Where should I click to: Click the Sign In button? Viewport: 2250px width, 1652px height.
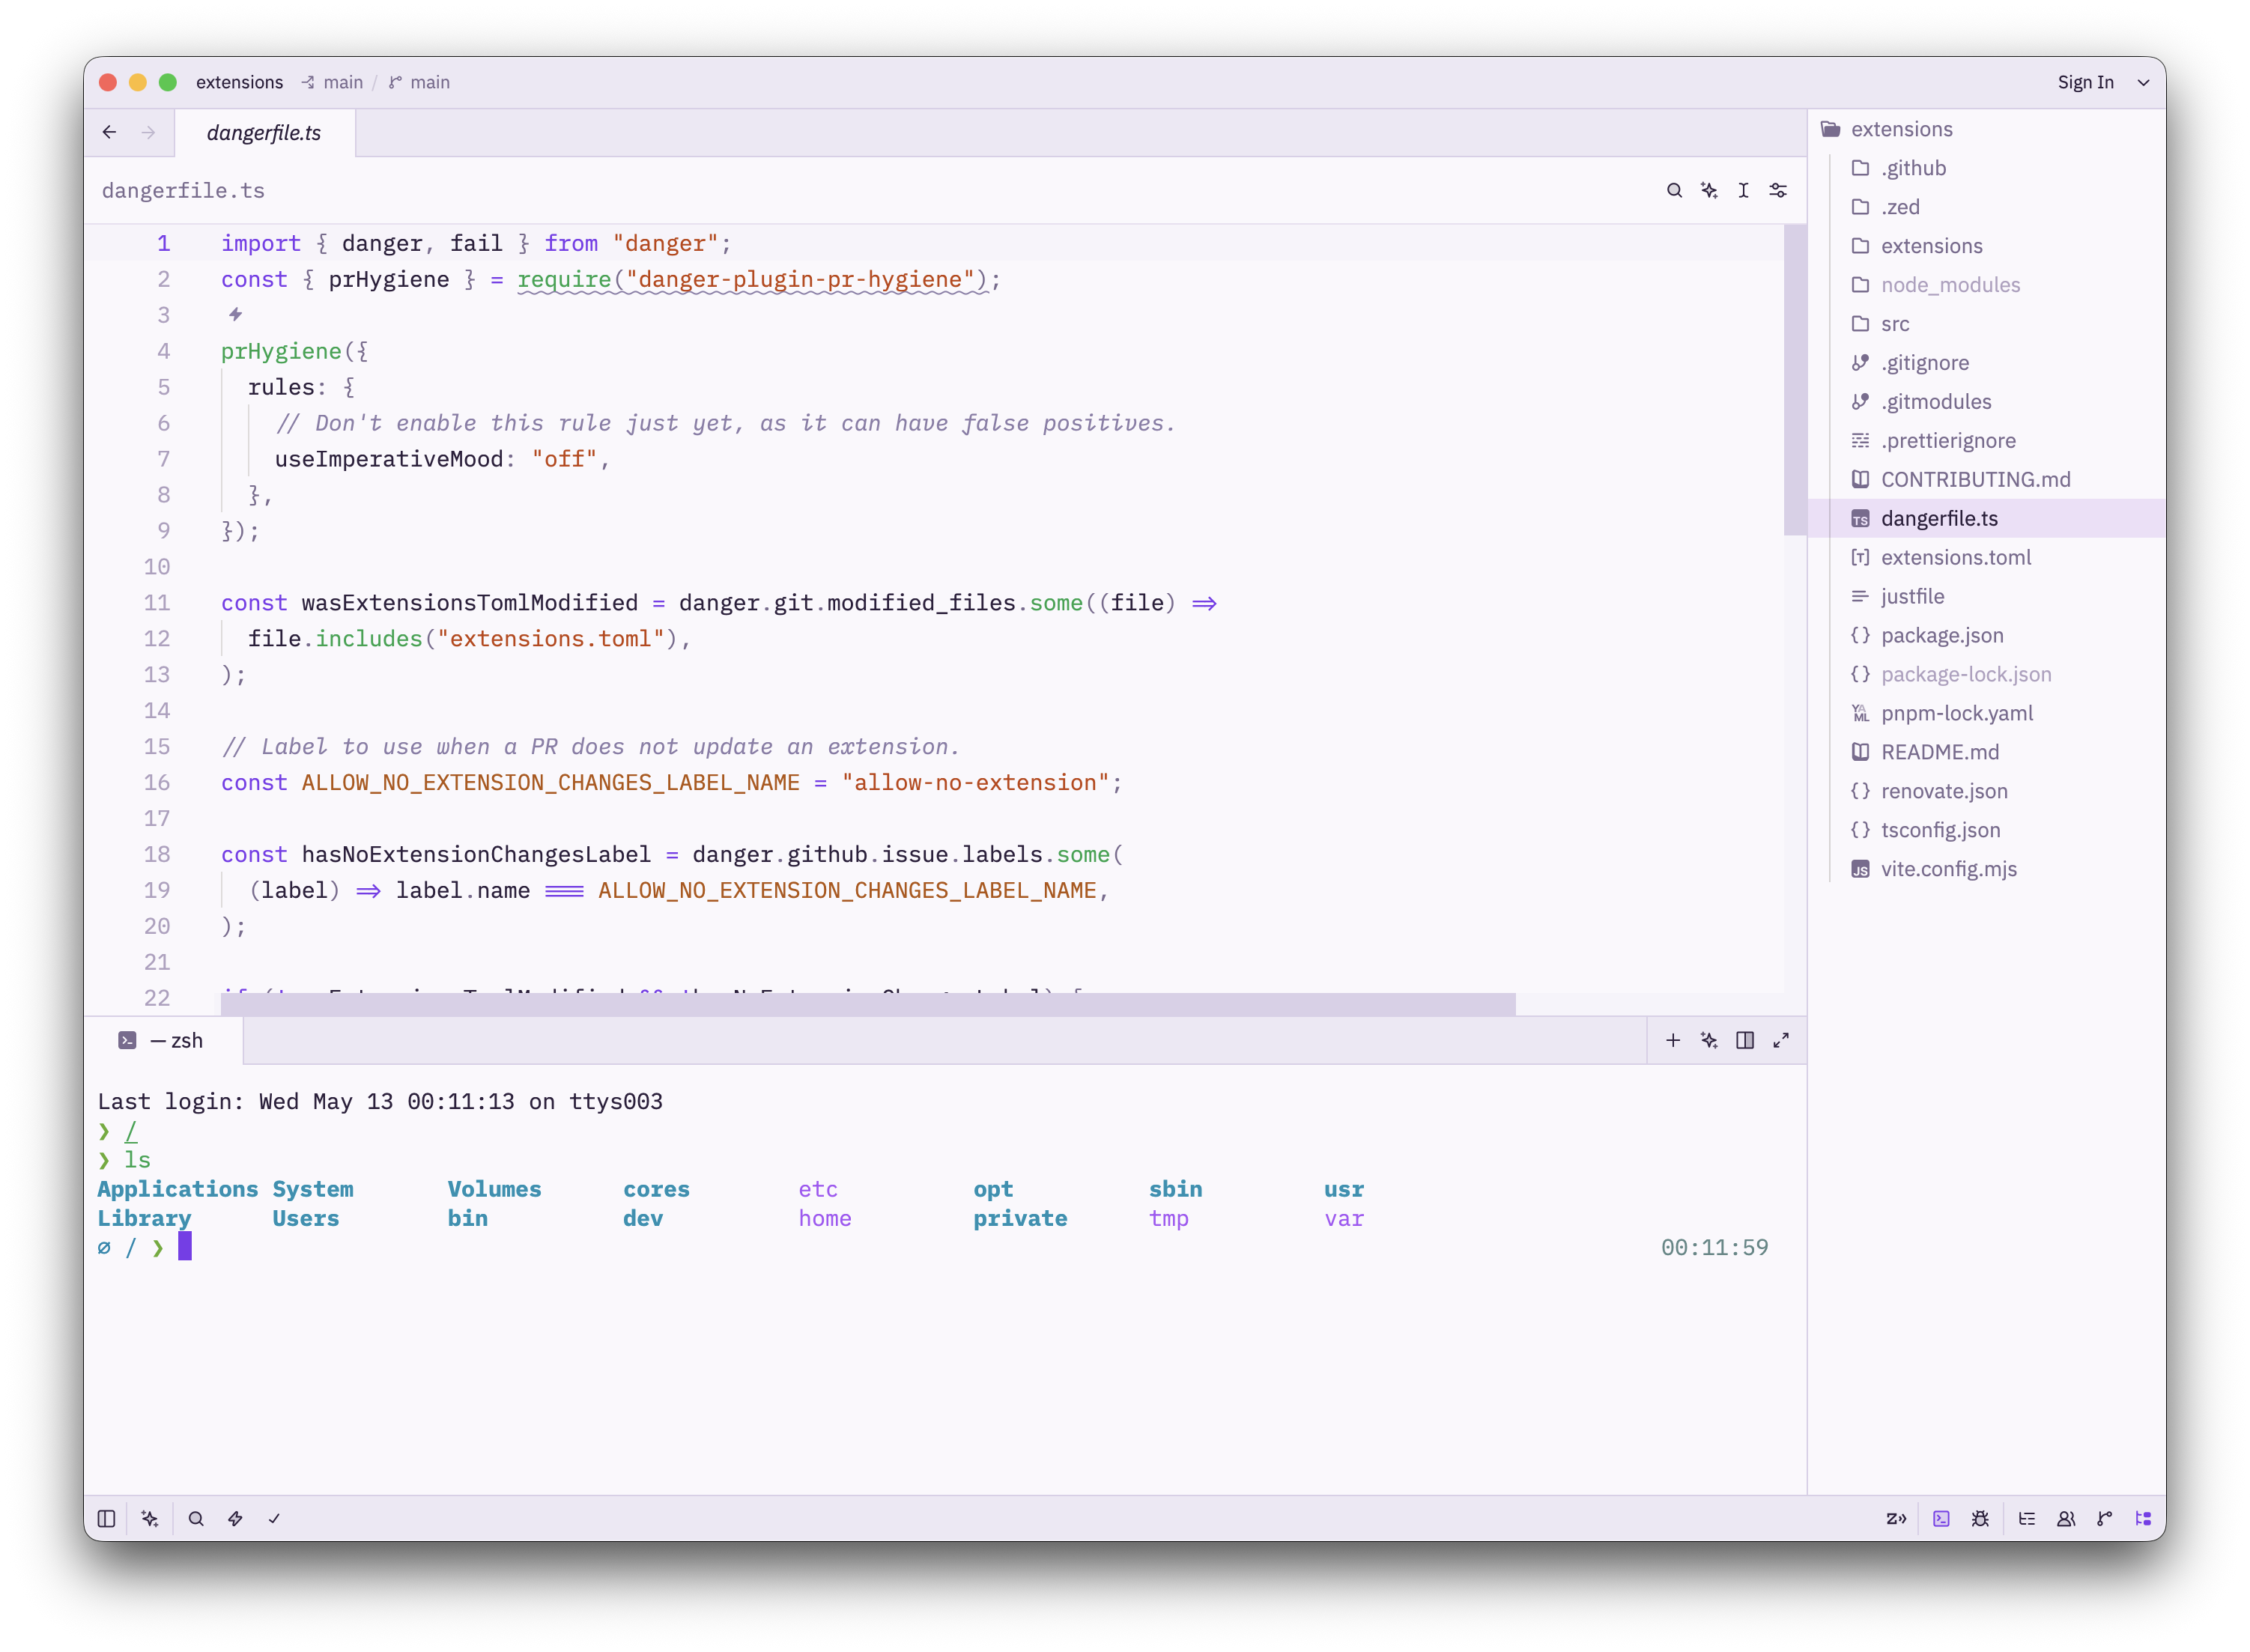pyautogui.click(x=2085, y=82)
